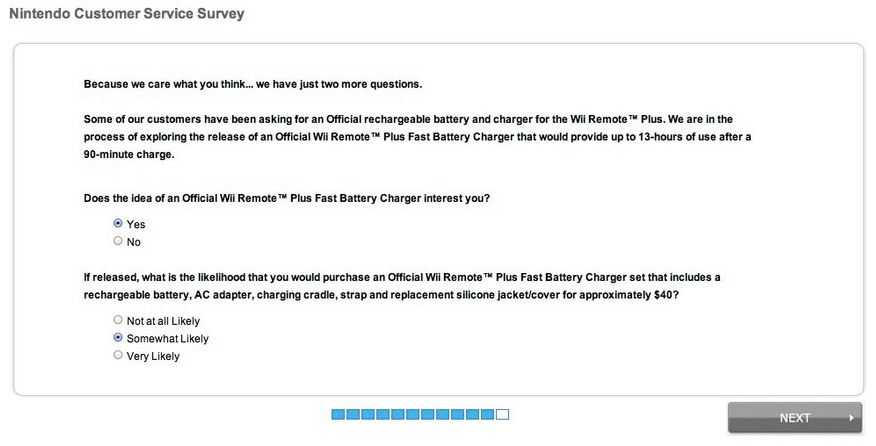Click the NEXT button
876x446 pixels.
pyautogui.click(x=794, y=418)
